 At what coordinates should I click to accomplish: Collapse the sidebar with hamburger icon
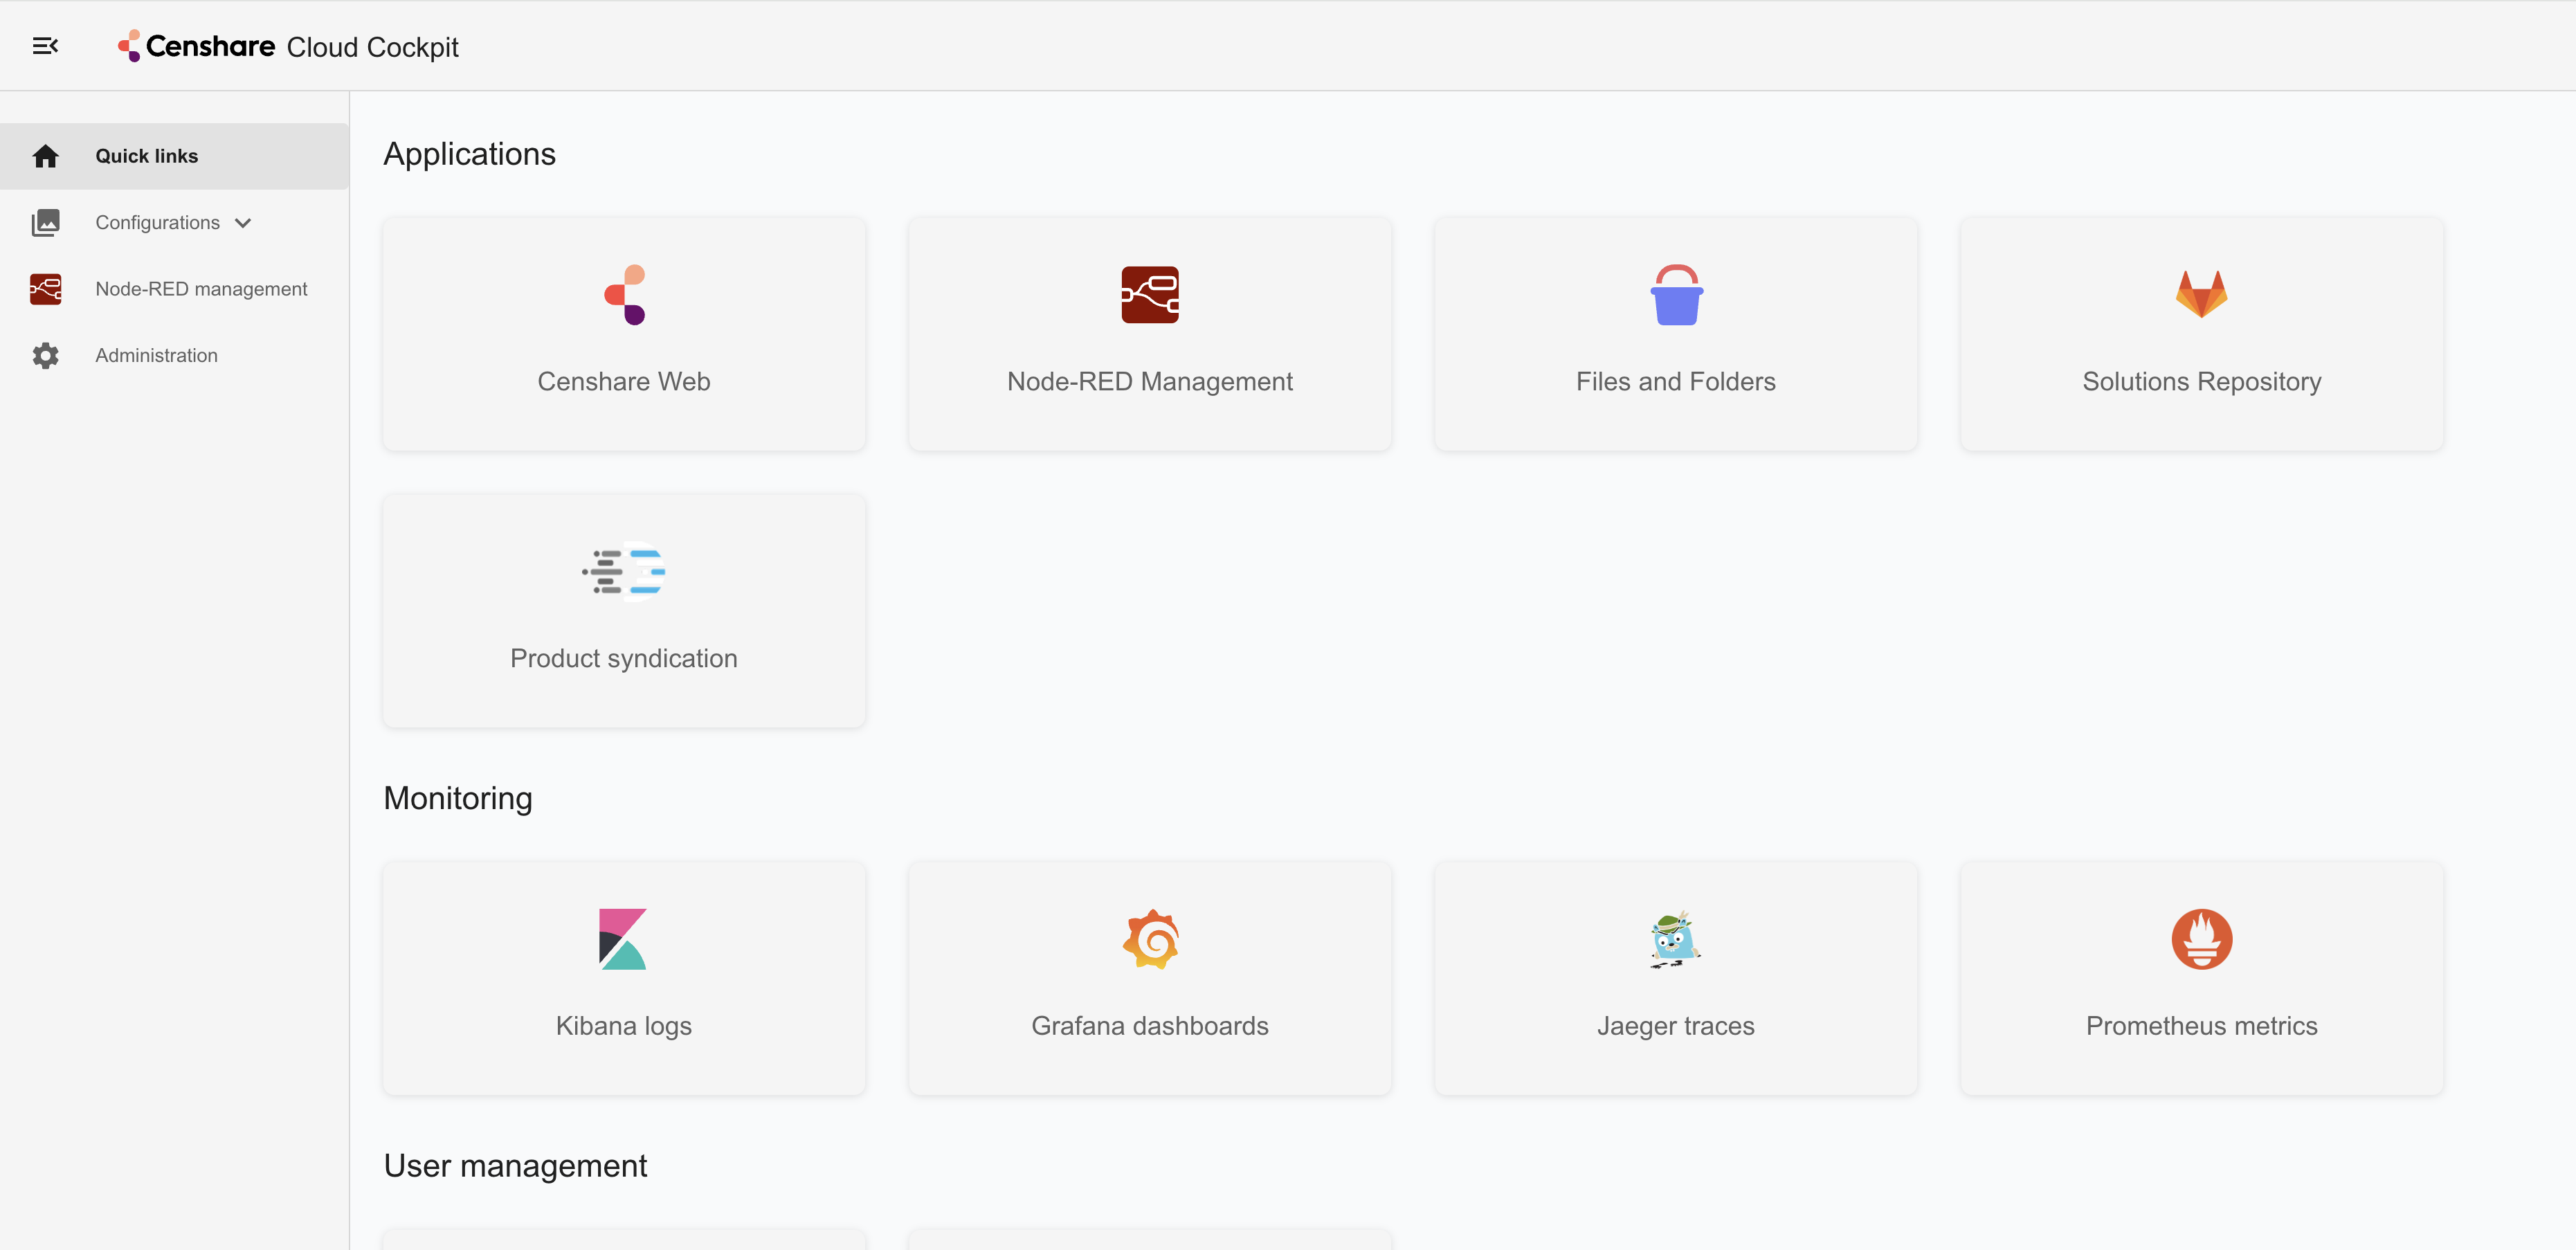click(45, 46)
